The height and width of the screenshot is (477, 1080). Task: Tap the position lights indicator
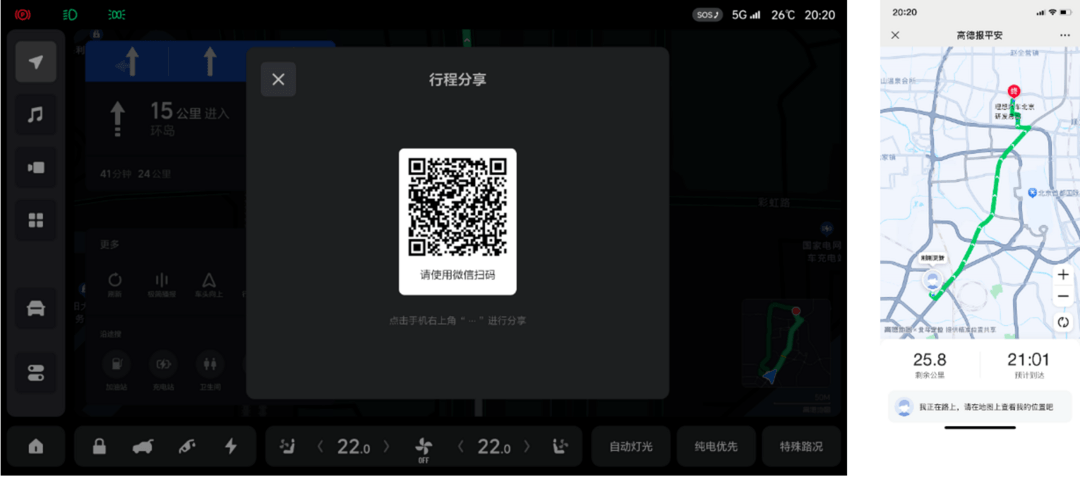tap(116, 14)
